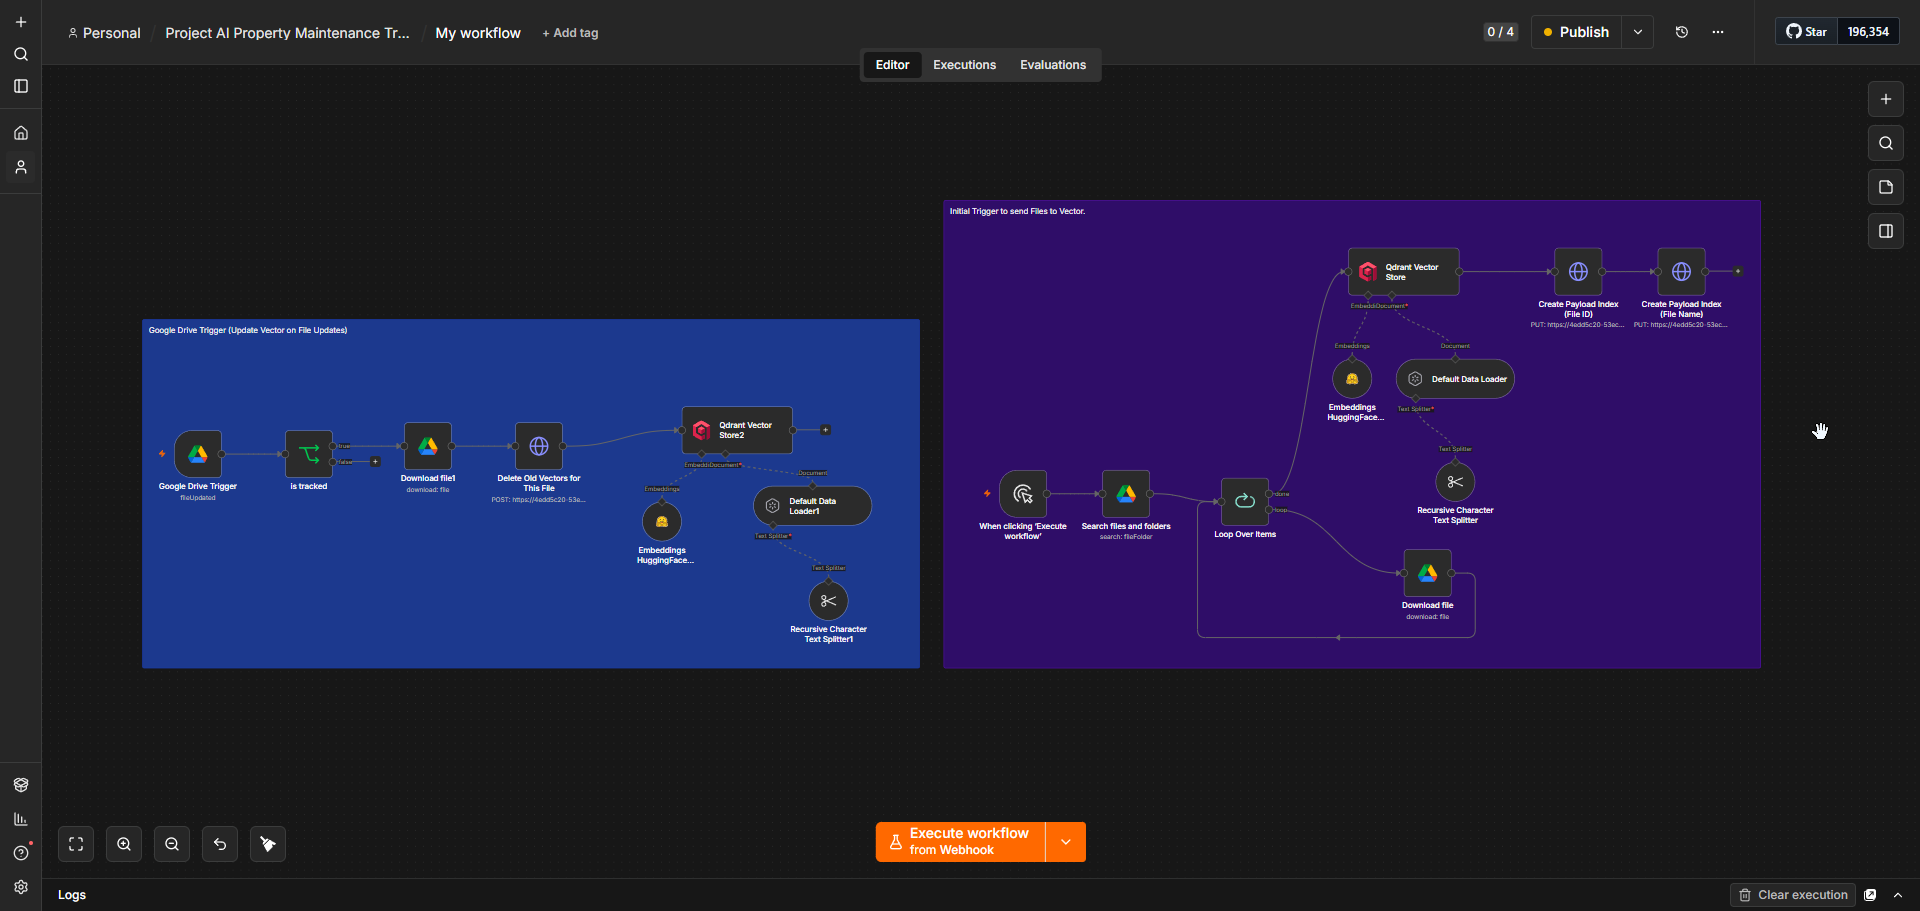Image resolution: width=1920 pixels, height=911 pixels.
Task: Click the 0 / 4 progress counter
Action: (1500, 32)
